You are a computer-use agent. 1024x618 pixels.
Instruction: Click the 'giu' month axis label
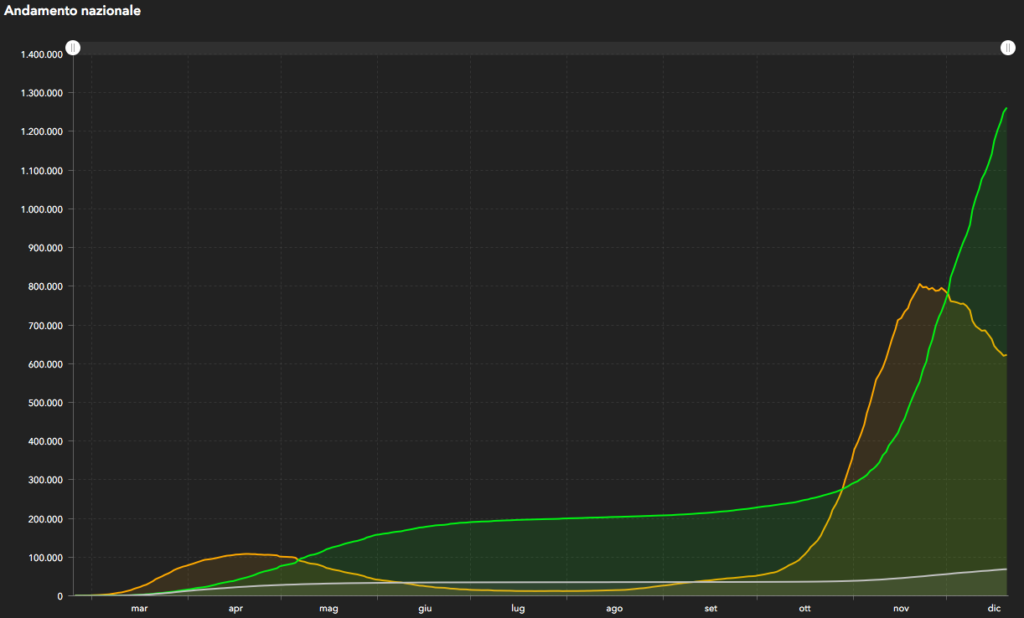click(425, 608)
